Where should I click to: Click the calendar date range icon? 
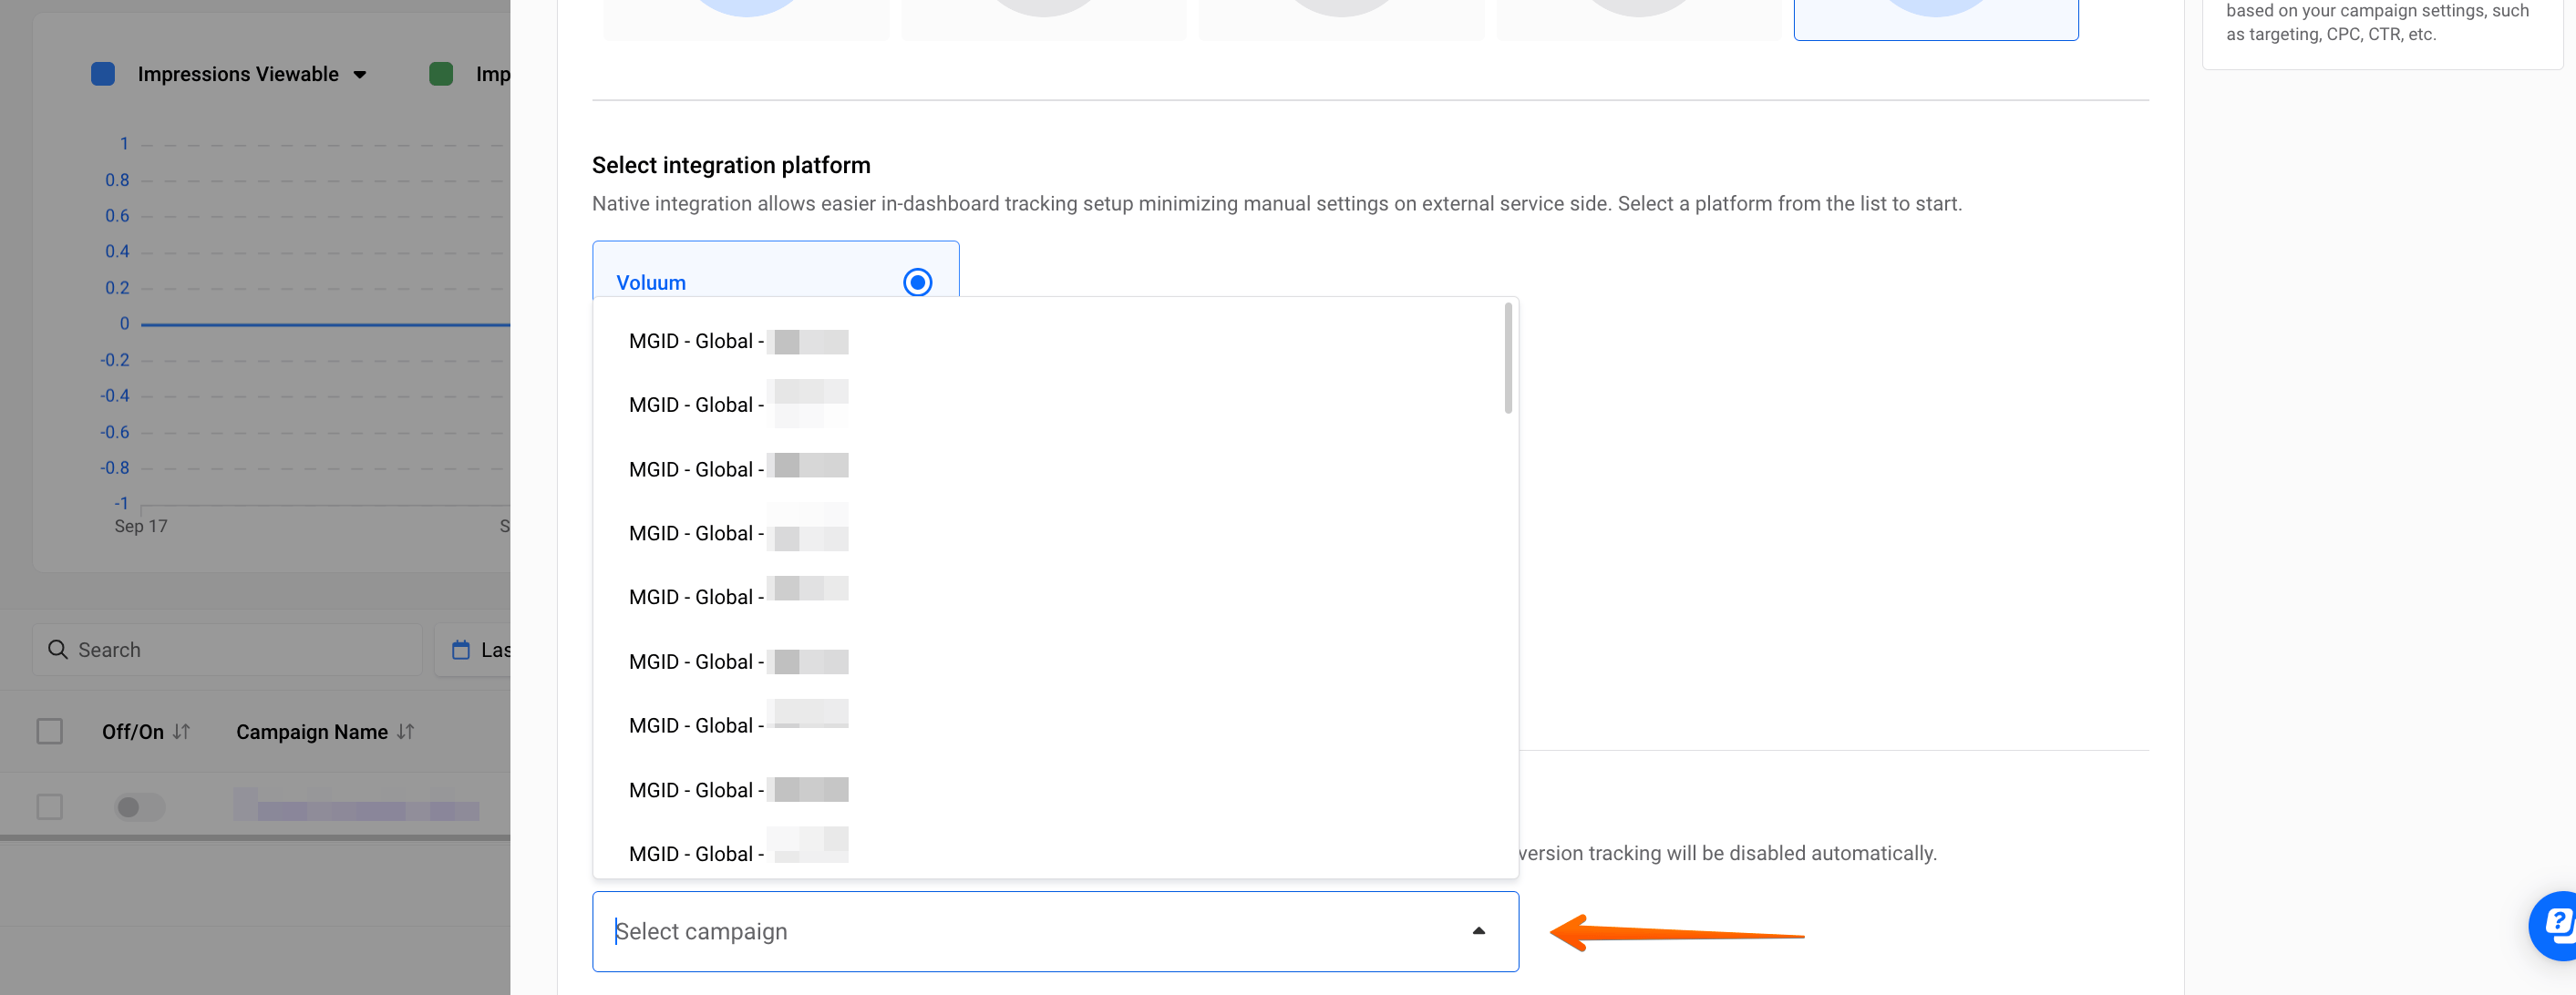pos(461,650)
